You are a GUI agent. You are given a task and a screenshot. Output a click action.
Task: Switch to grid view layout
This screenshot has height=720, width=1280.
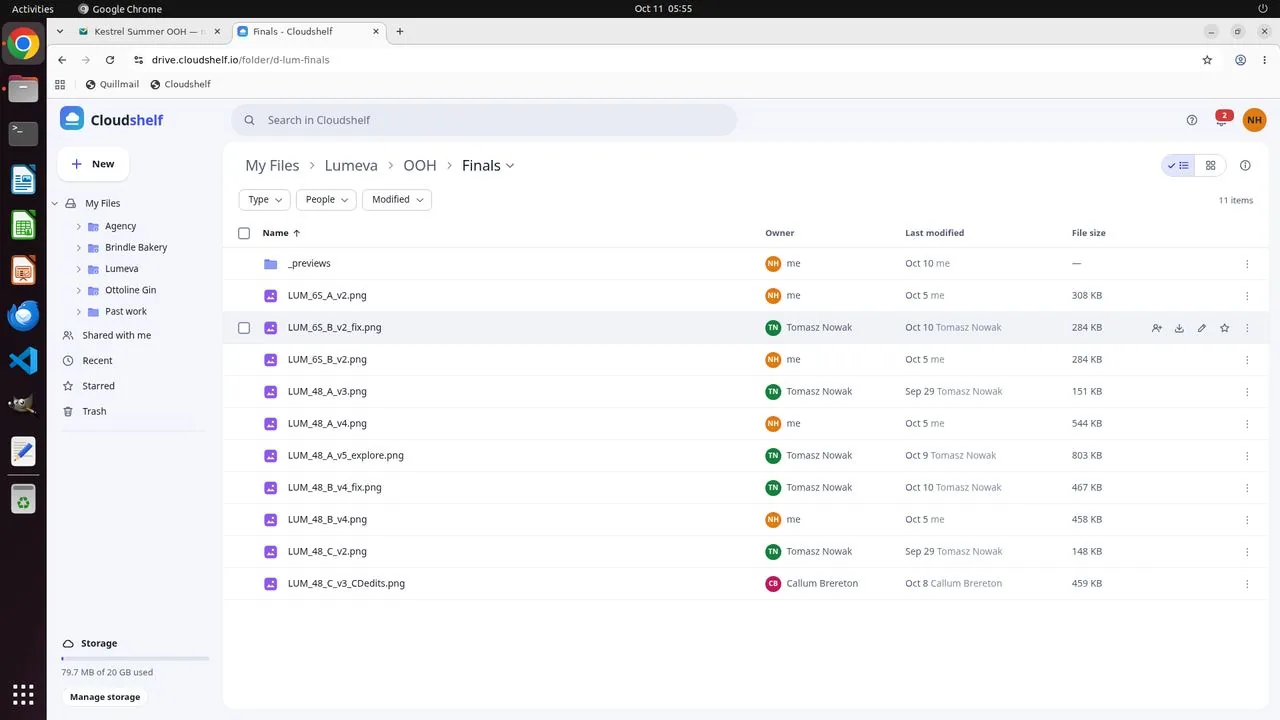1210,166
